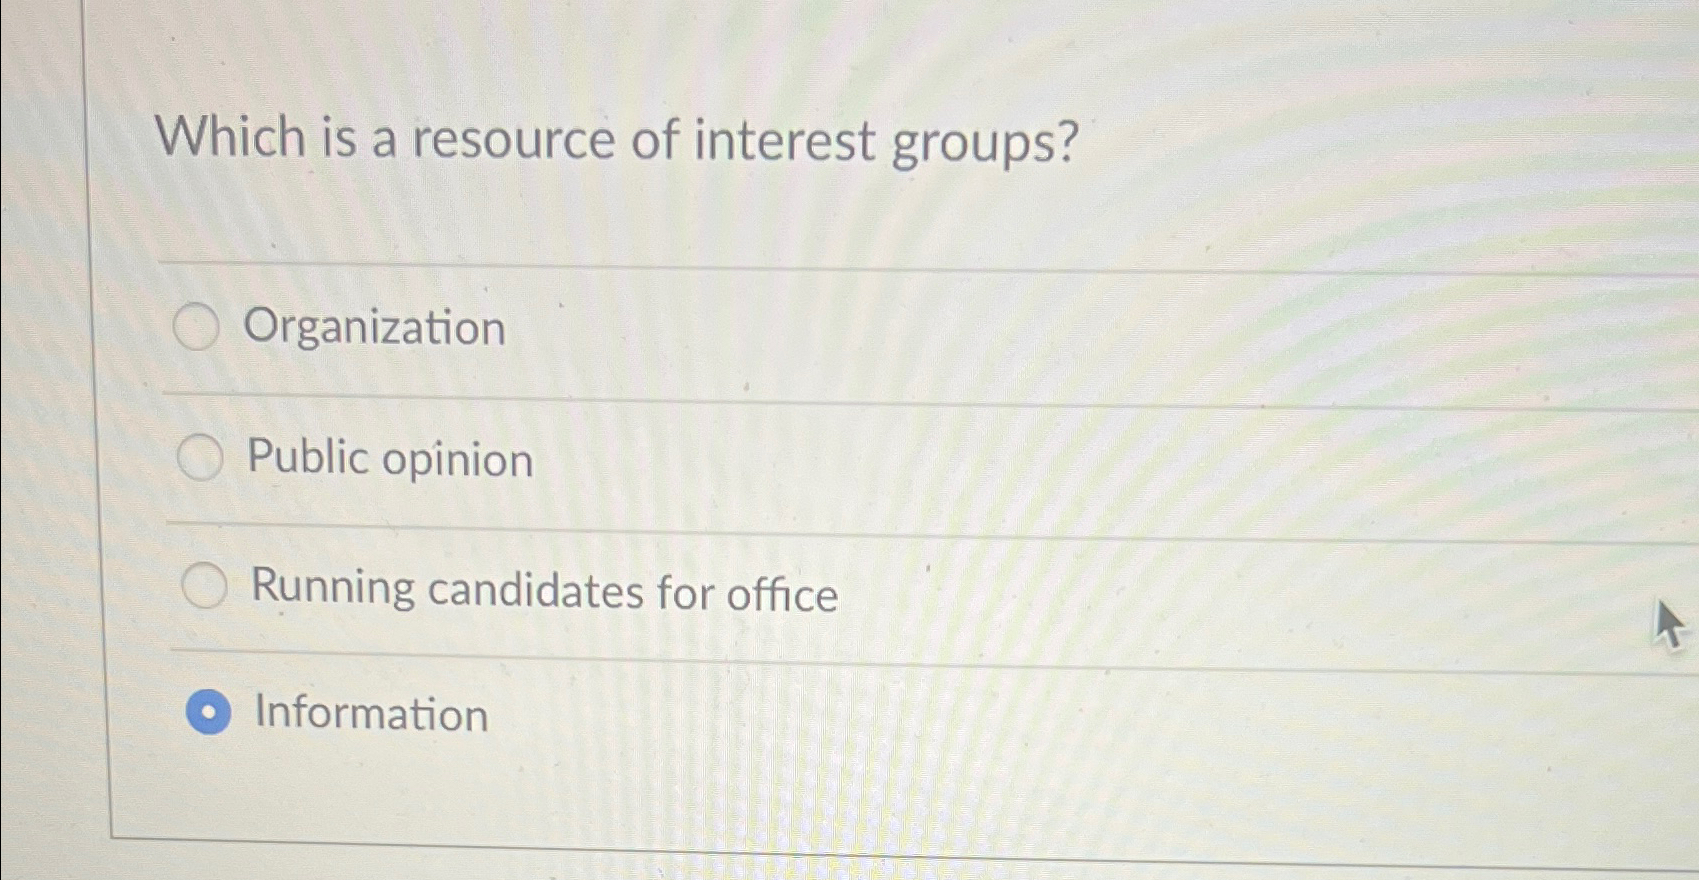Click the Information answer label text
The image size is (1699, 880).
pyautogui.click(x=371, y=714)
